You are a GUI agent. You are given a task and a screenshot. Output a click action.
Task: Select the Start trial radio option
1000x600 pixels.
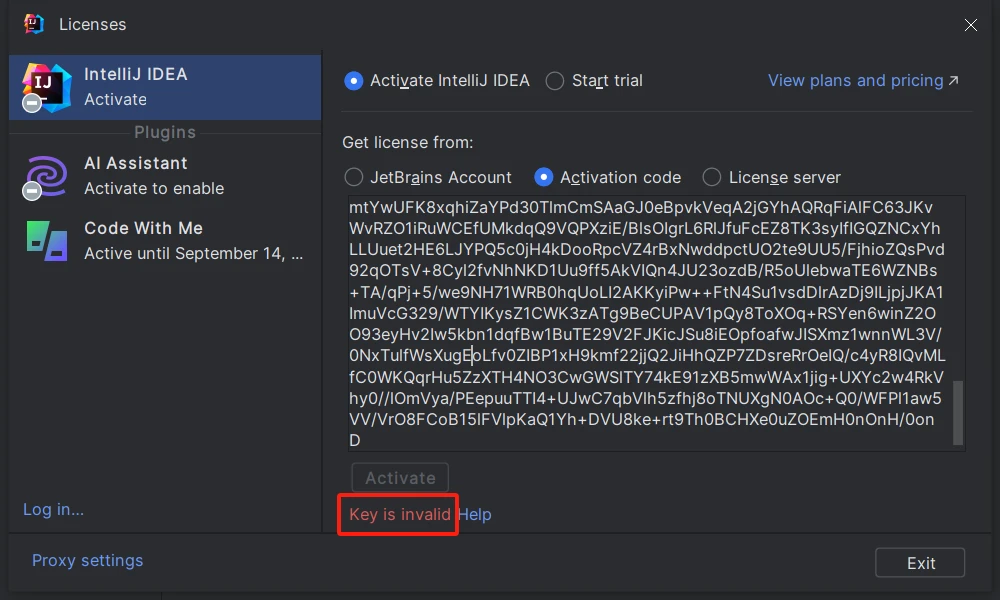[x=555, y=81]
